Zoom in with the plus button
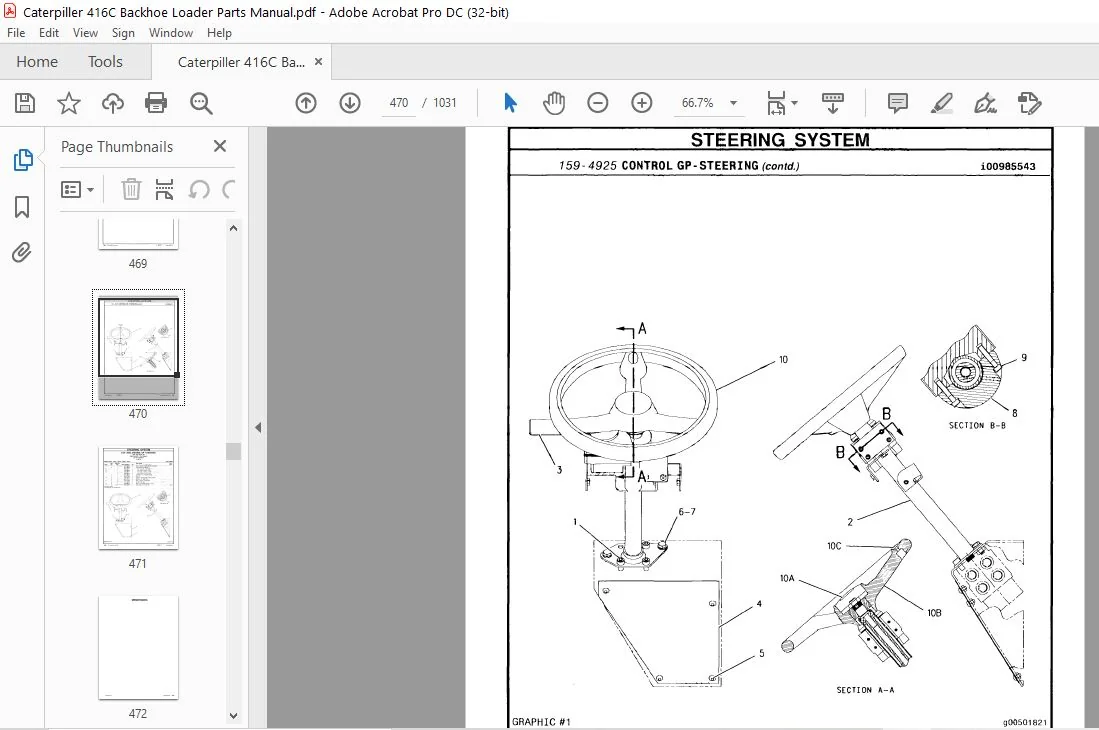The height and width of the screenshot is (730, 1099). (x=641, y=103)
